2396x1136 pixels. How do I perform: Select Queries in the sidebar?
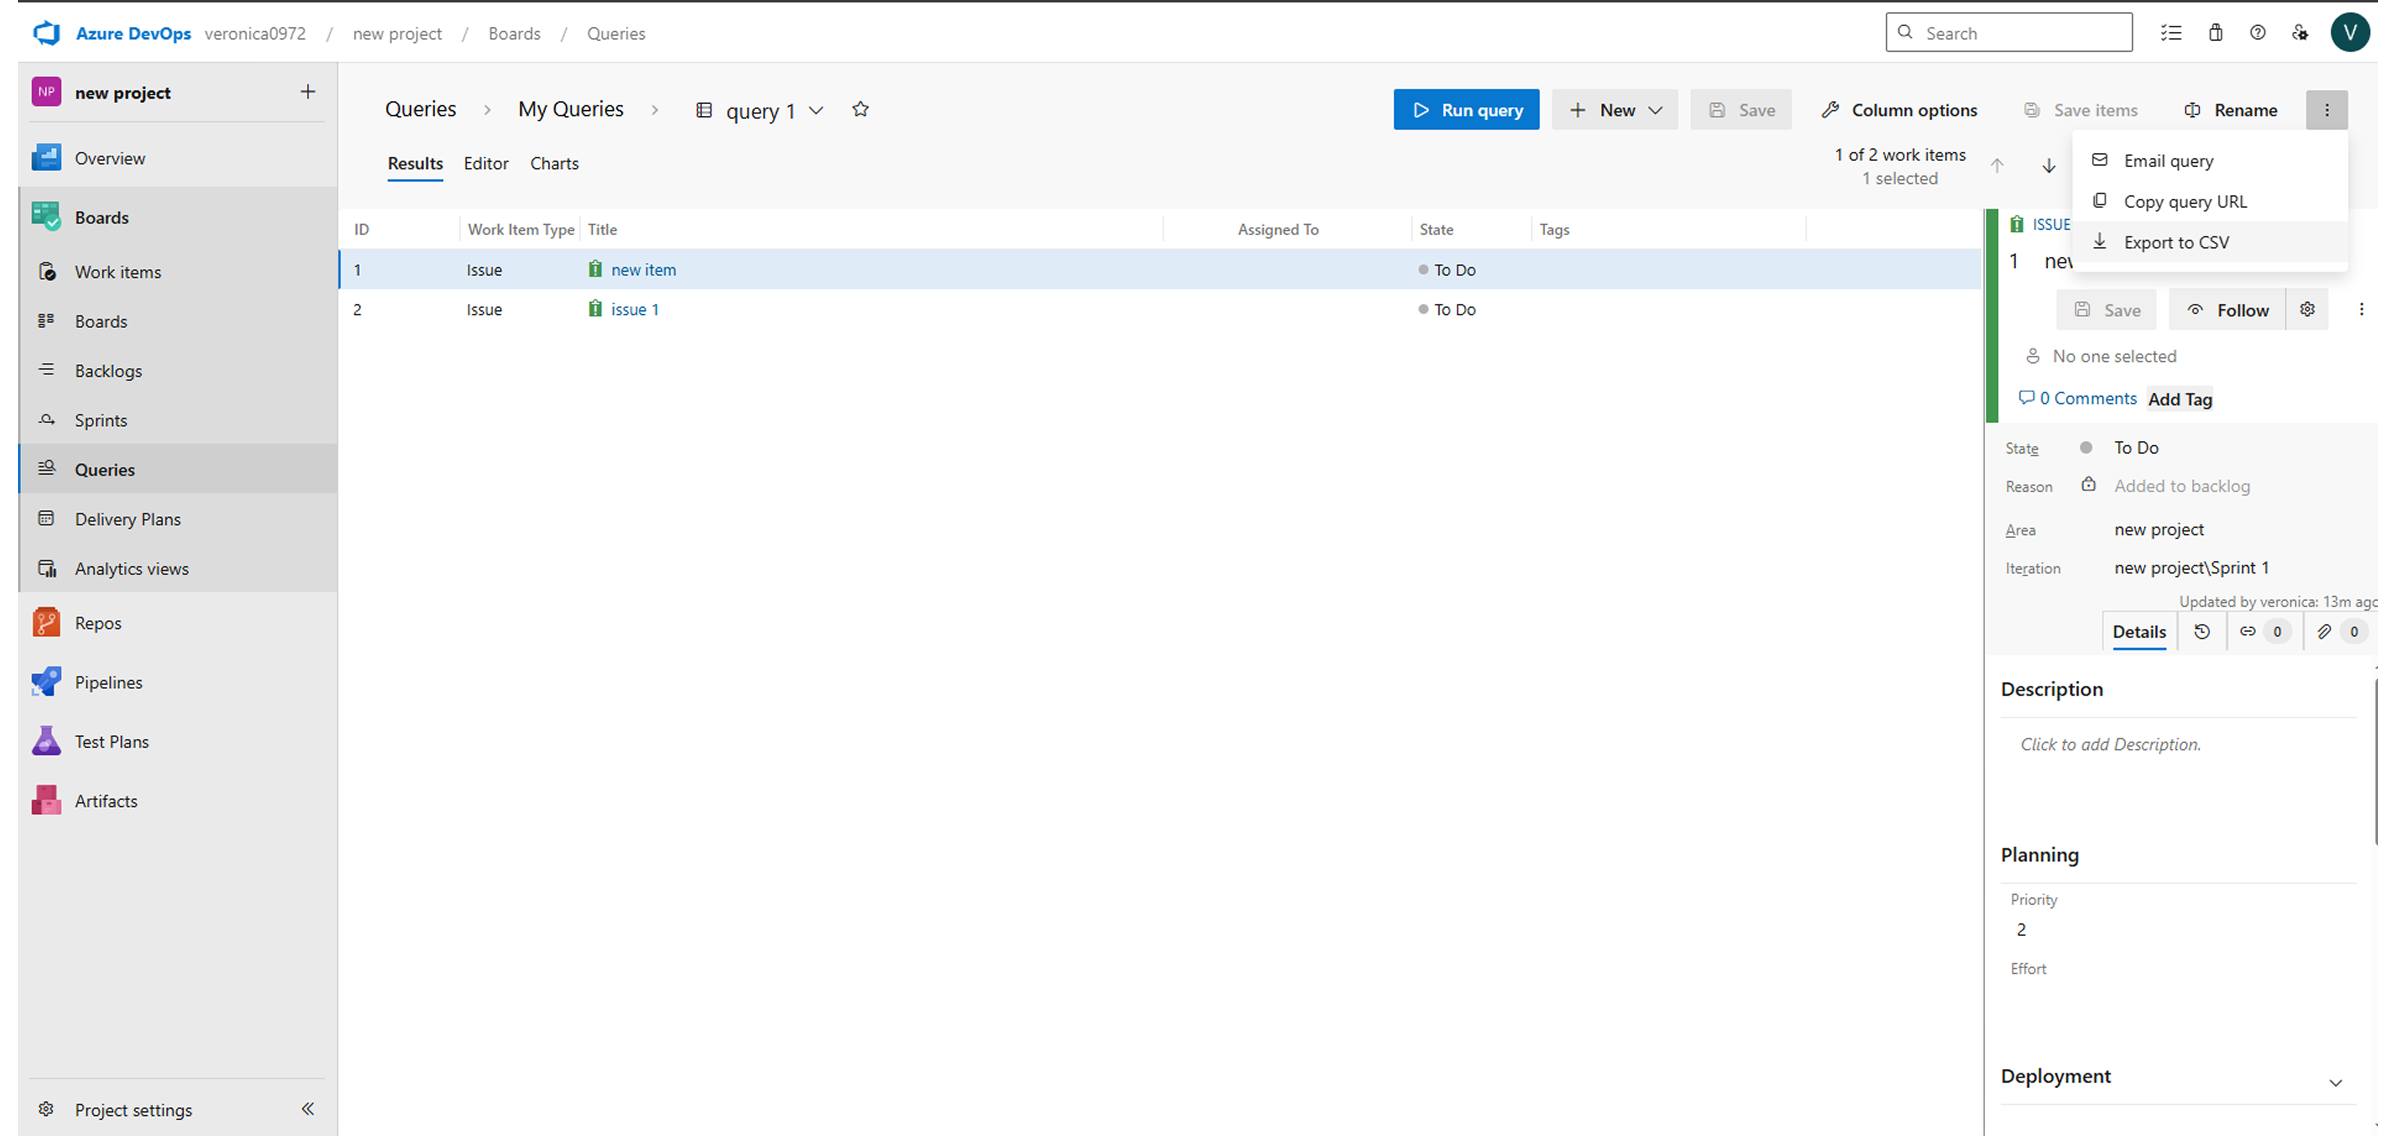click(x=178, y=469)
